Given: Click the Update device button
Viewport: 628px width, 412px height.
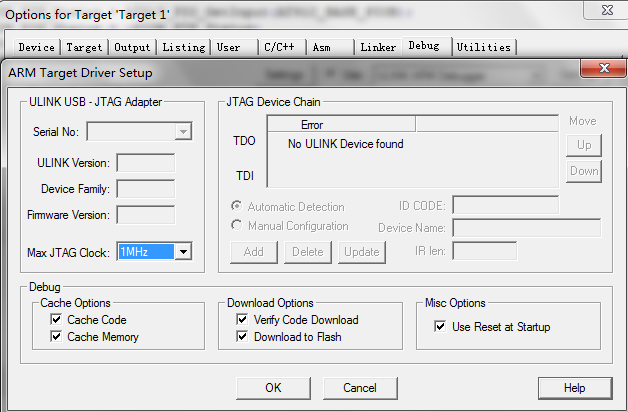Looking at the screenshot, I should (x=362, y=252).
